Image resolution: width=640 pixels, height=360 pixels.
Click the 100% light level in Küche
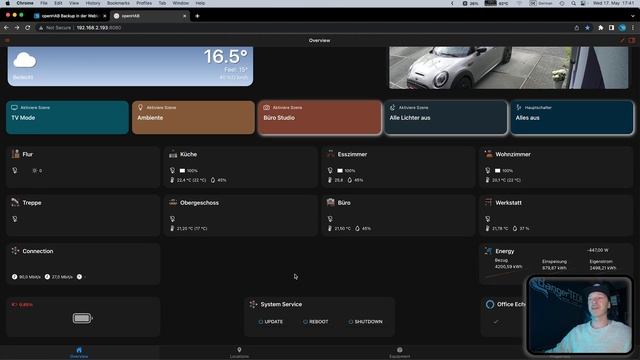point(192,171)
